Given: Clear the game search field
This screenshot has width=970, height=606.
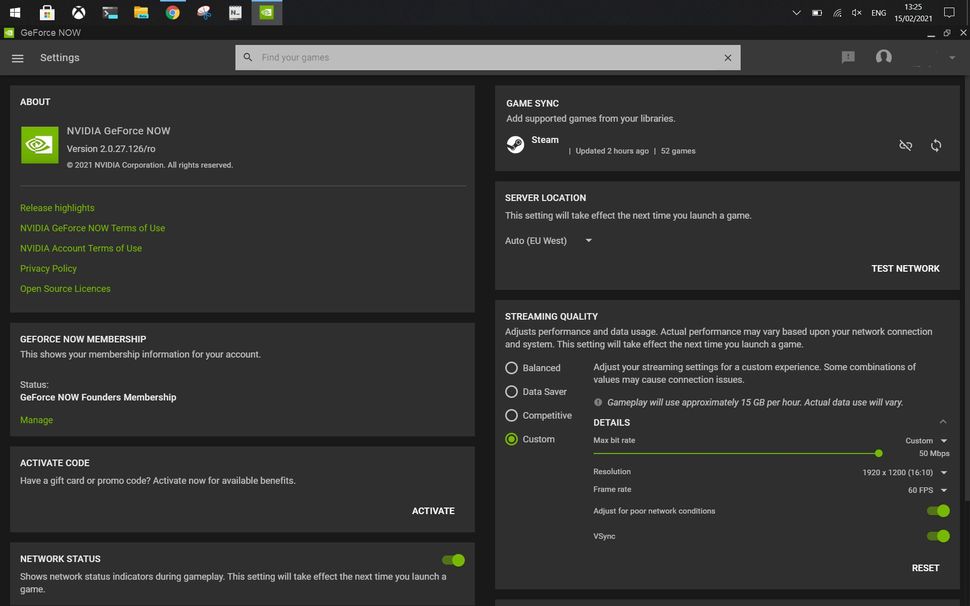Looking at the screenshot, I should pyautogui.click(x=728, y=57).
